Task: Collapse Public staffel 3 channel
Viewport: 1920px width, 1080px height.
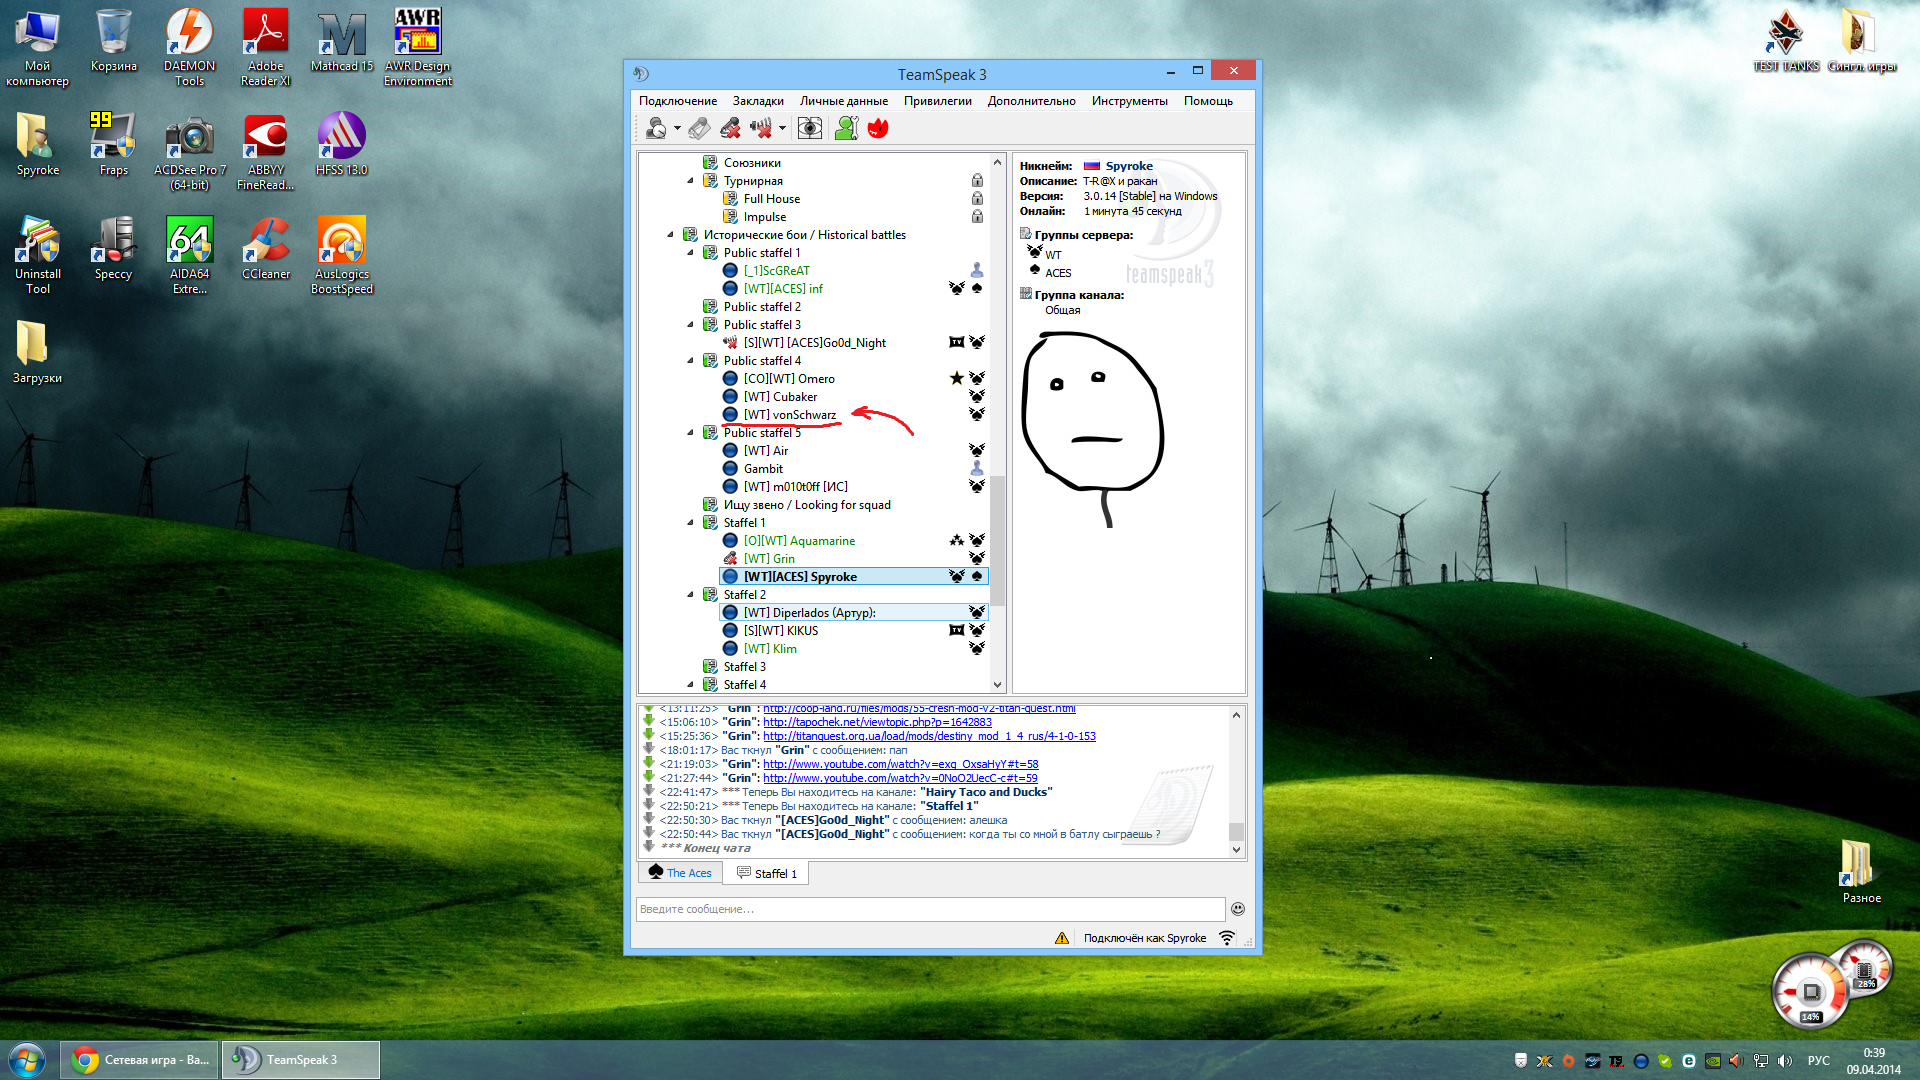Action: (690, 325)
